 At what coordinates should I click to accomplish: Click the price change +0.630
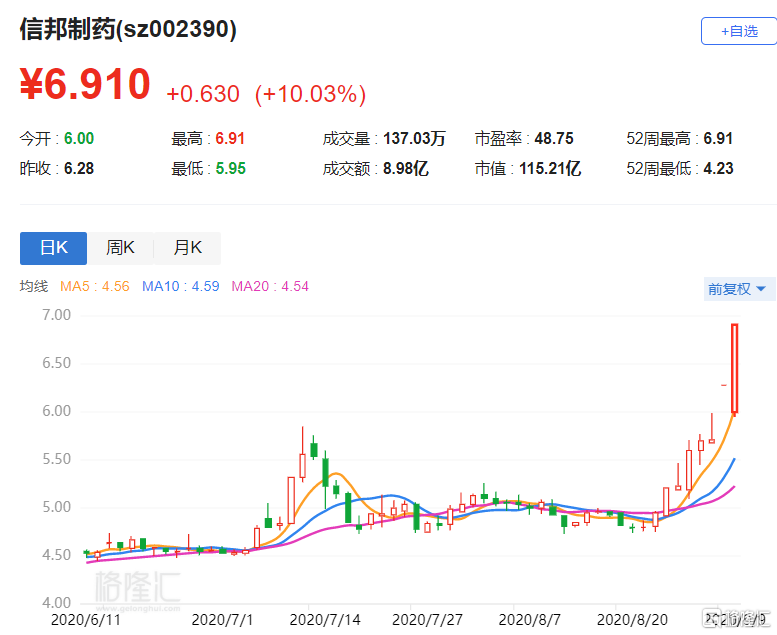[x=203, y=94]
